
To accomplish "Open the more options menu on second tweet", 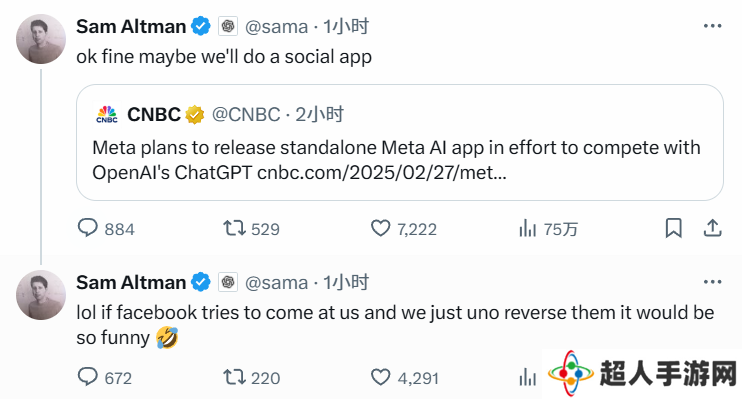I will click(712, 282).
